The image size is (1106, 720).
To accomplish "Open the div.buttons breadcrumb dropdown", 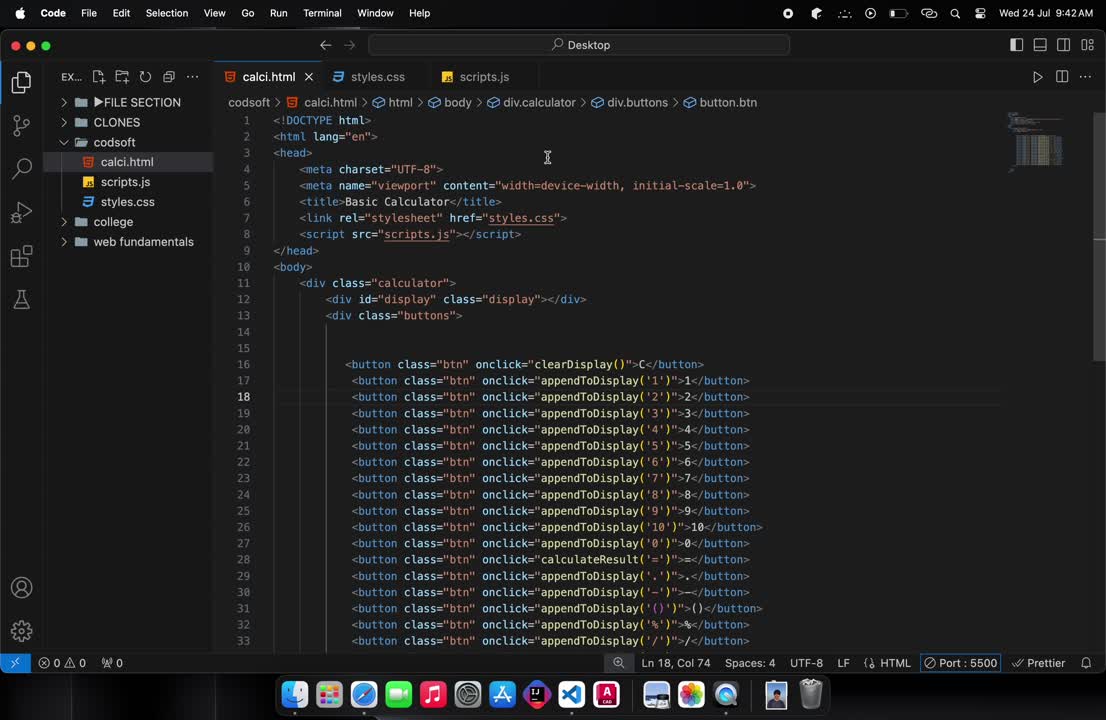I will [x=629, y=102].
